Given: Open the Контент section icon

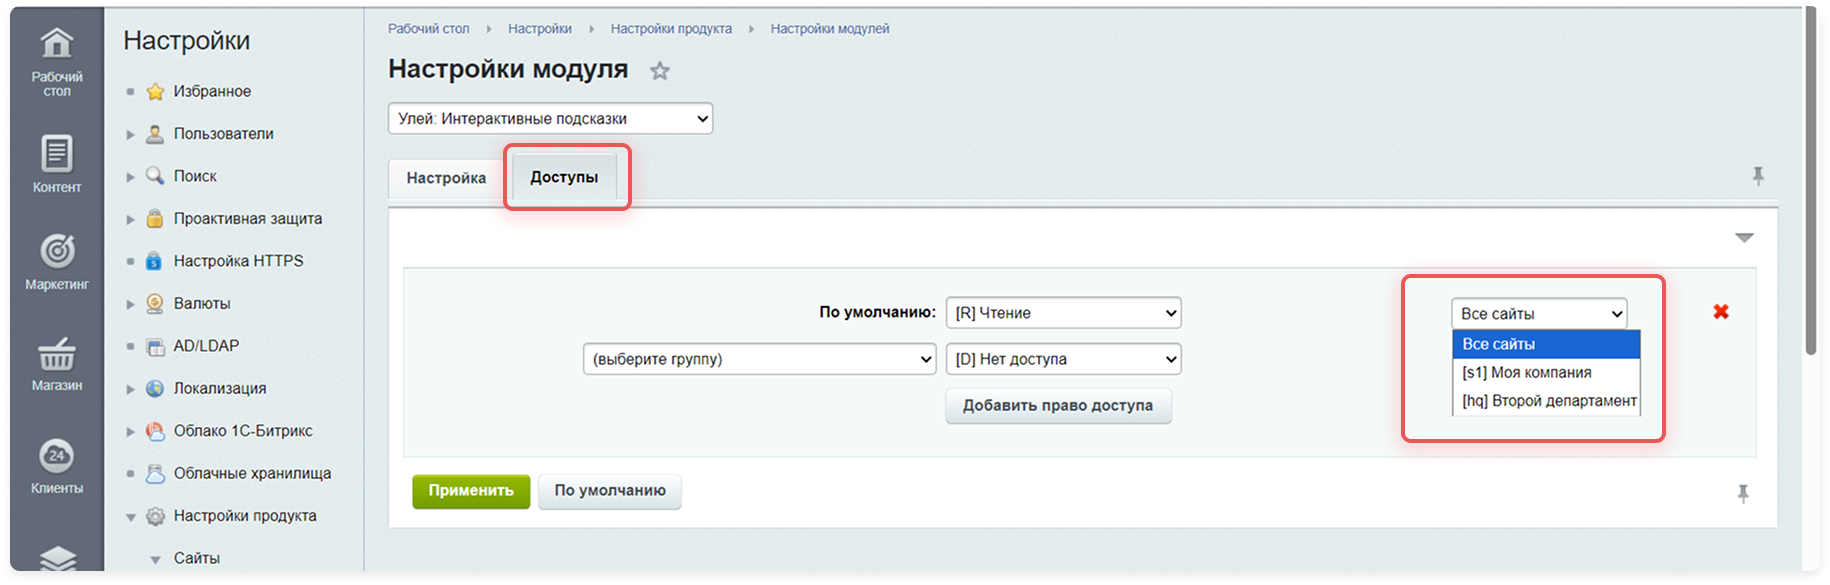Looking at the screenshot, I should [57, 155].
